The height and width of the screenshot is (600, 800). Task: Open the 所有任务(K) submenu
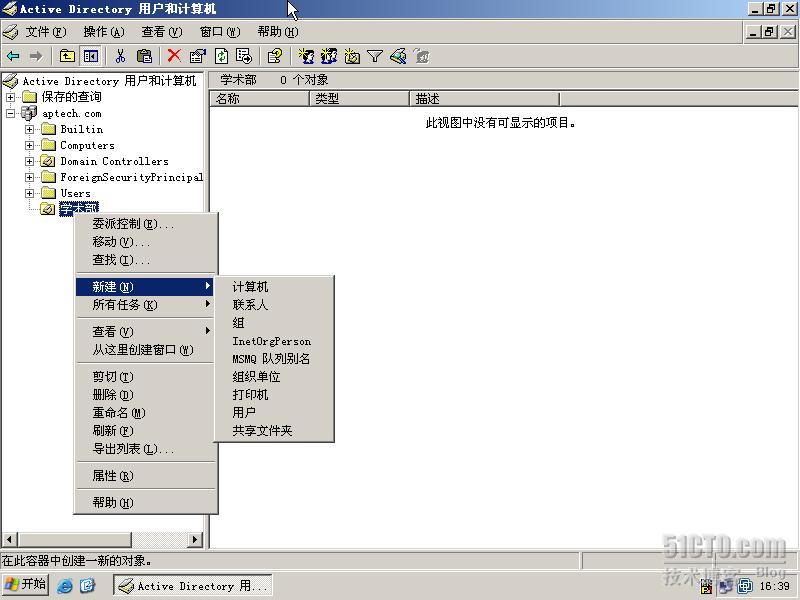(x=145, y=305)
